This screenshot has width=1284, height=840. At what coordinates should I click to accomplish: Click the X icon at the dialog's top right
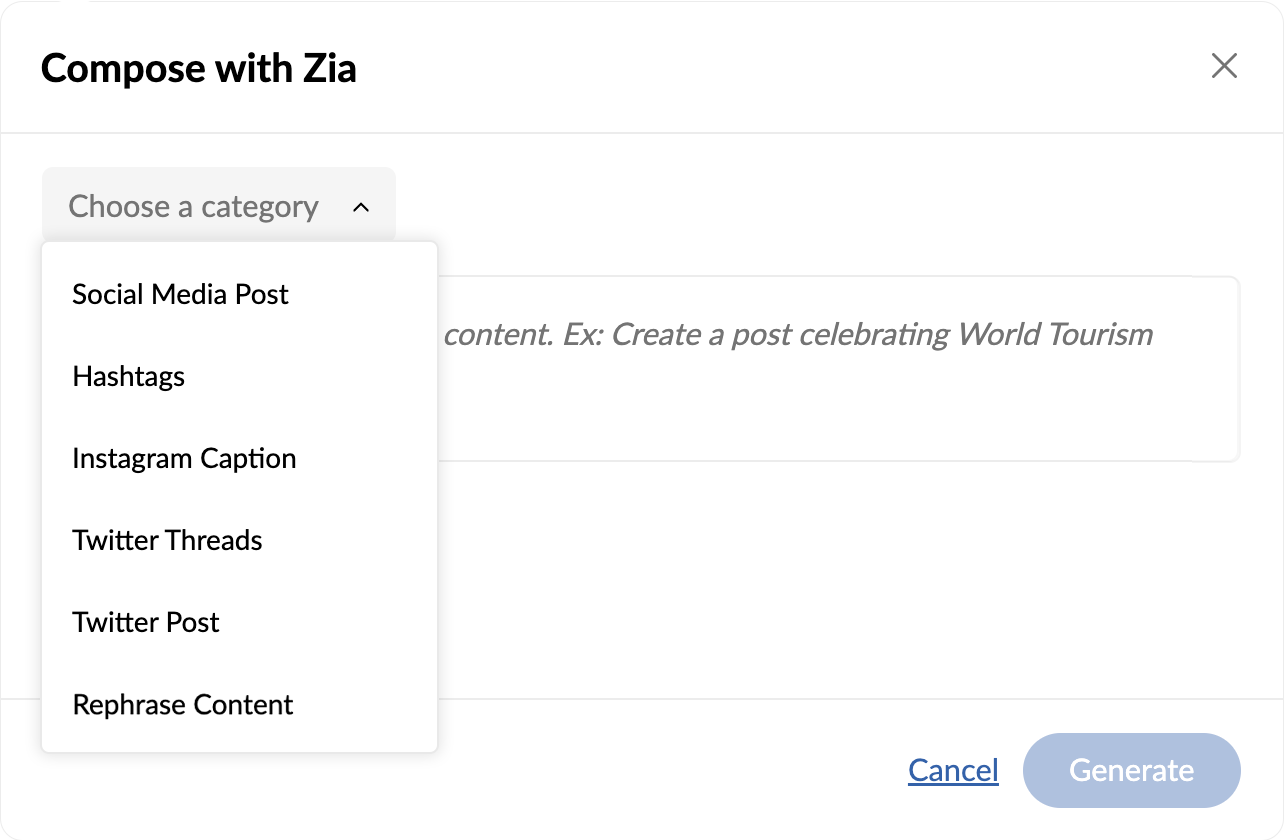[1224, 67]
